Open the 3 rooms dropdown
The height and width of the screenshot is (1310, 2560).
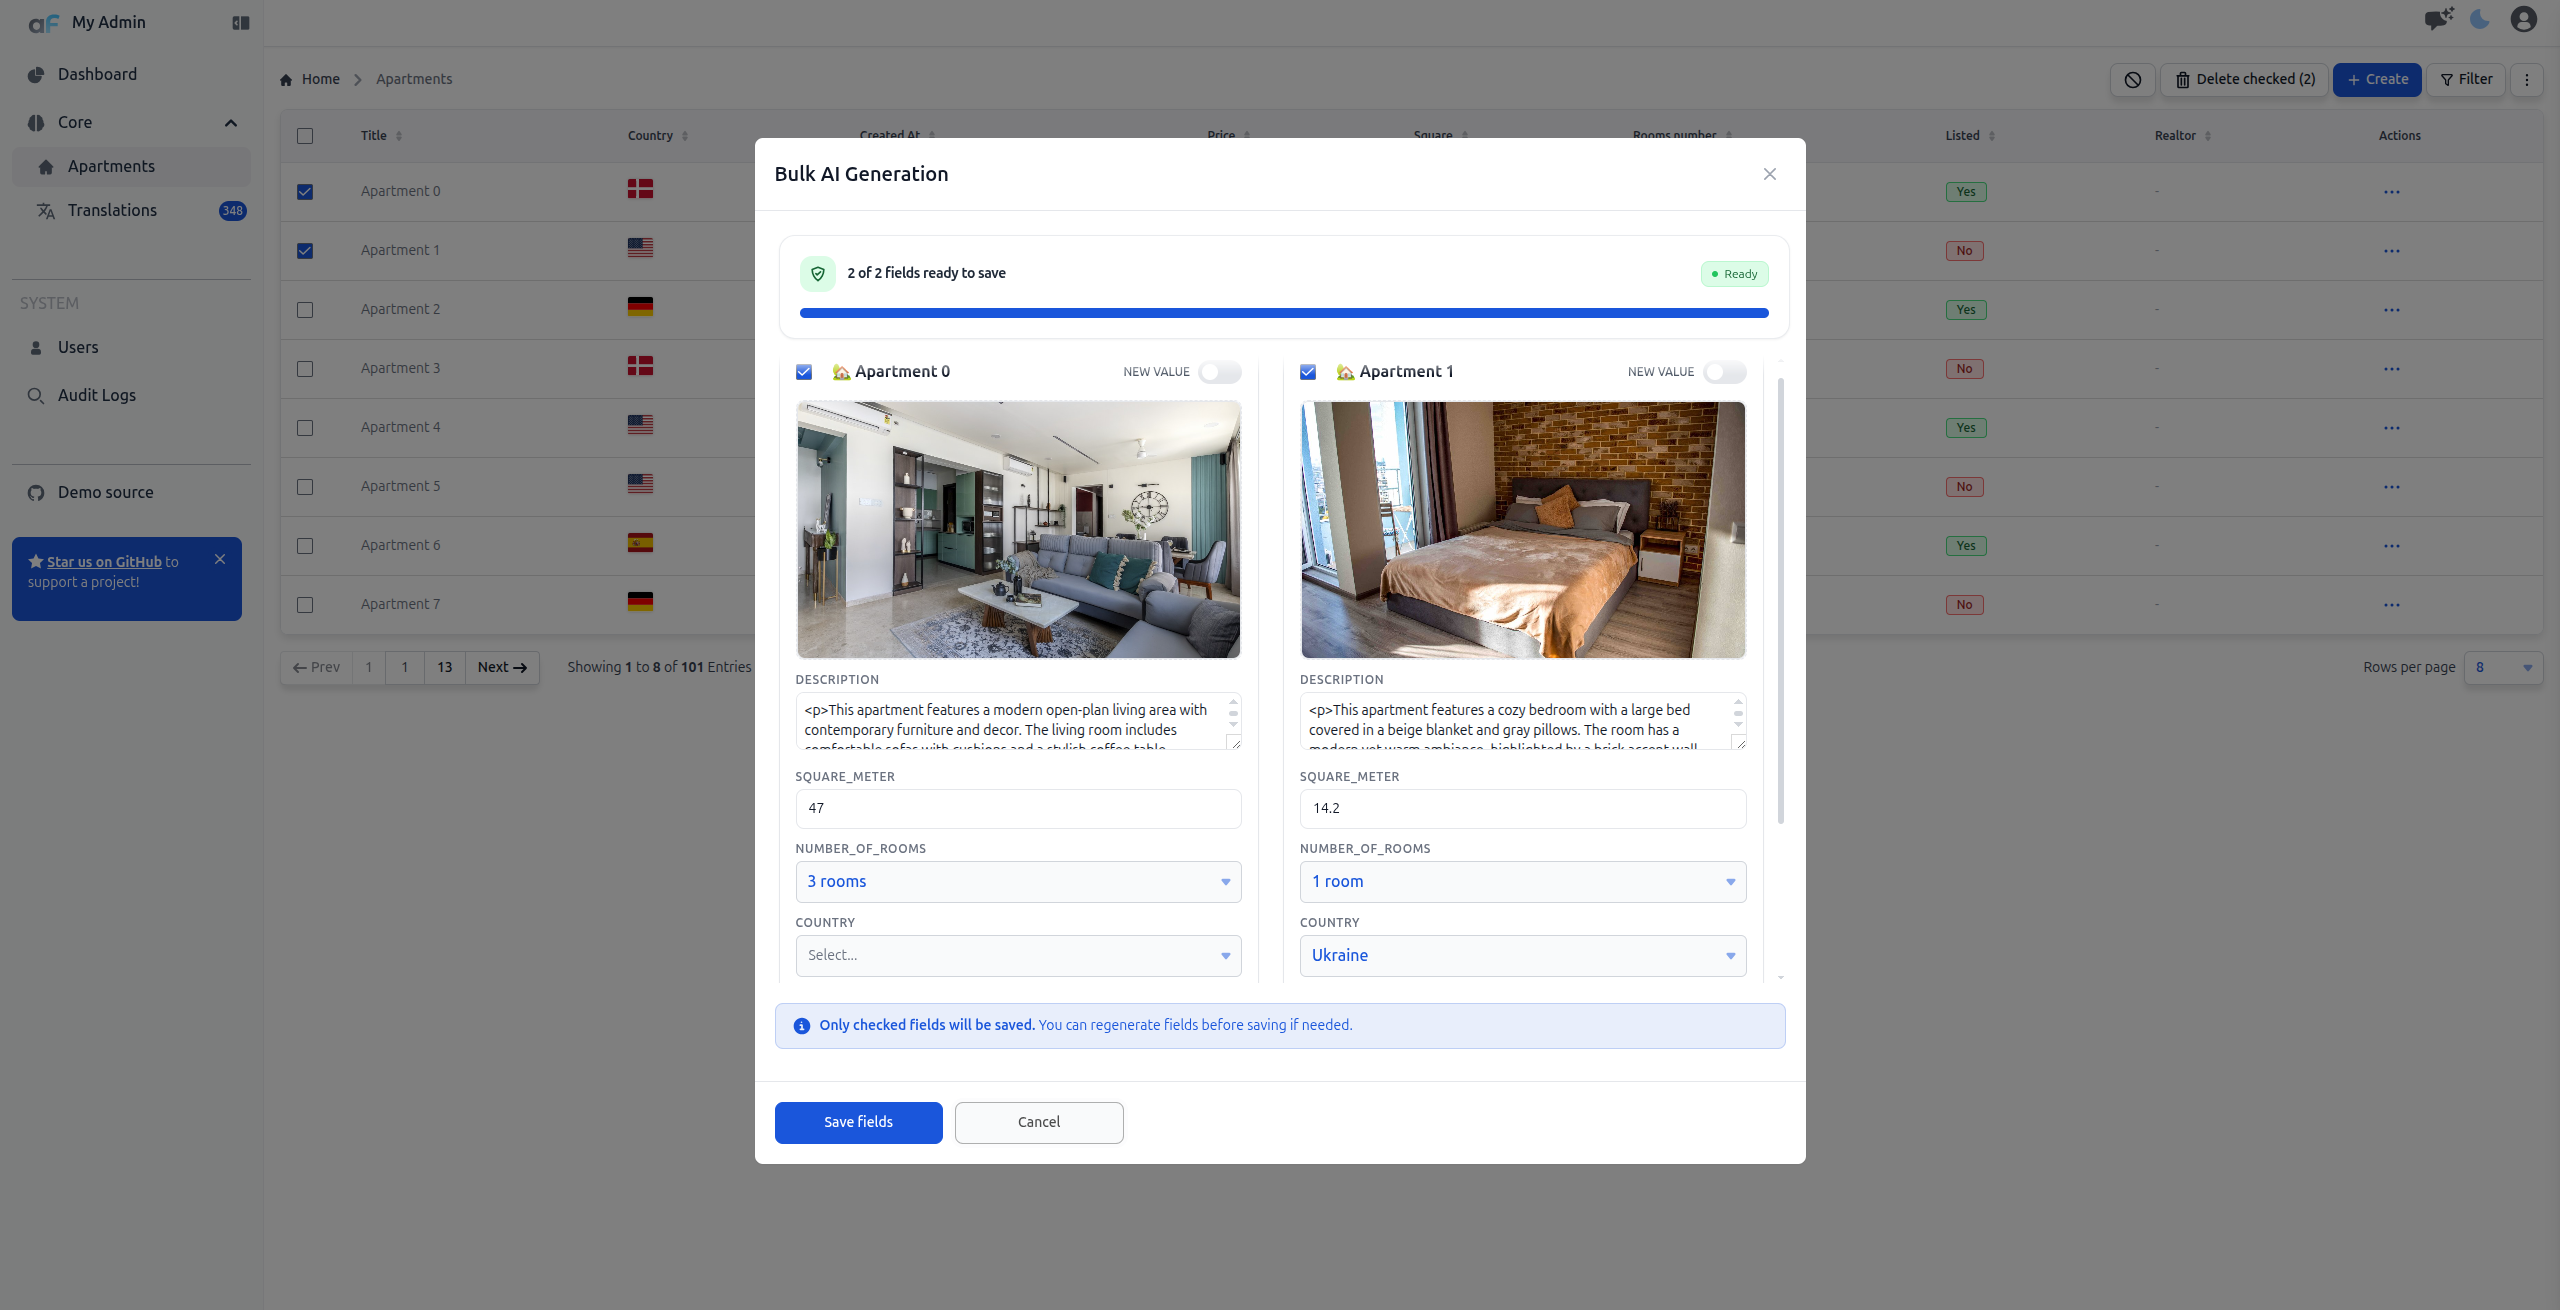1018,882
